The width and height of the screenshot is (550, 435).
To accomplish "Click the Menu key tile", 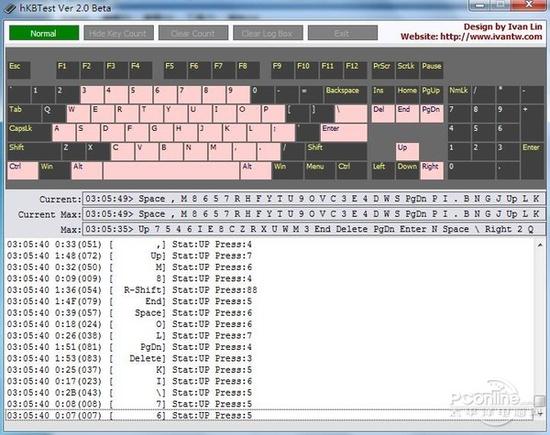I will (320, 170).
